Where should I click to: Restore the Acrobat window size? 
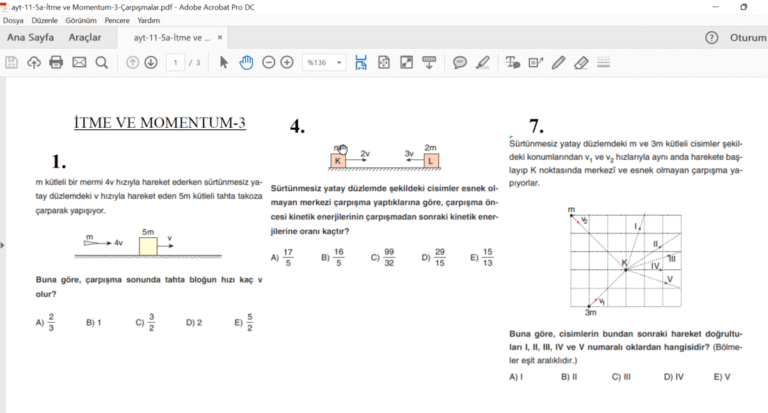pyautogui.click(x=744, y=7)
